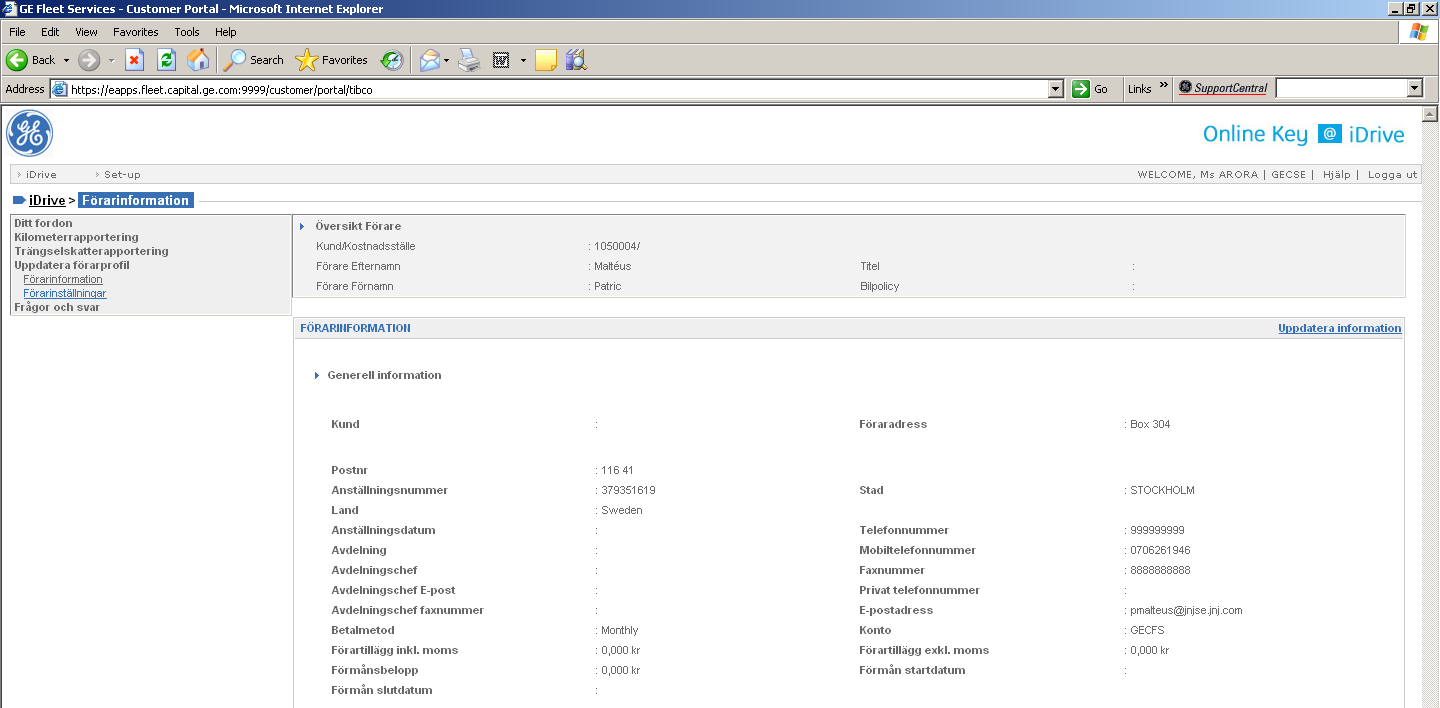Collapse the Generell information section triangle
The image size is (1440, 708).
[x=317, y=375]
